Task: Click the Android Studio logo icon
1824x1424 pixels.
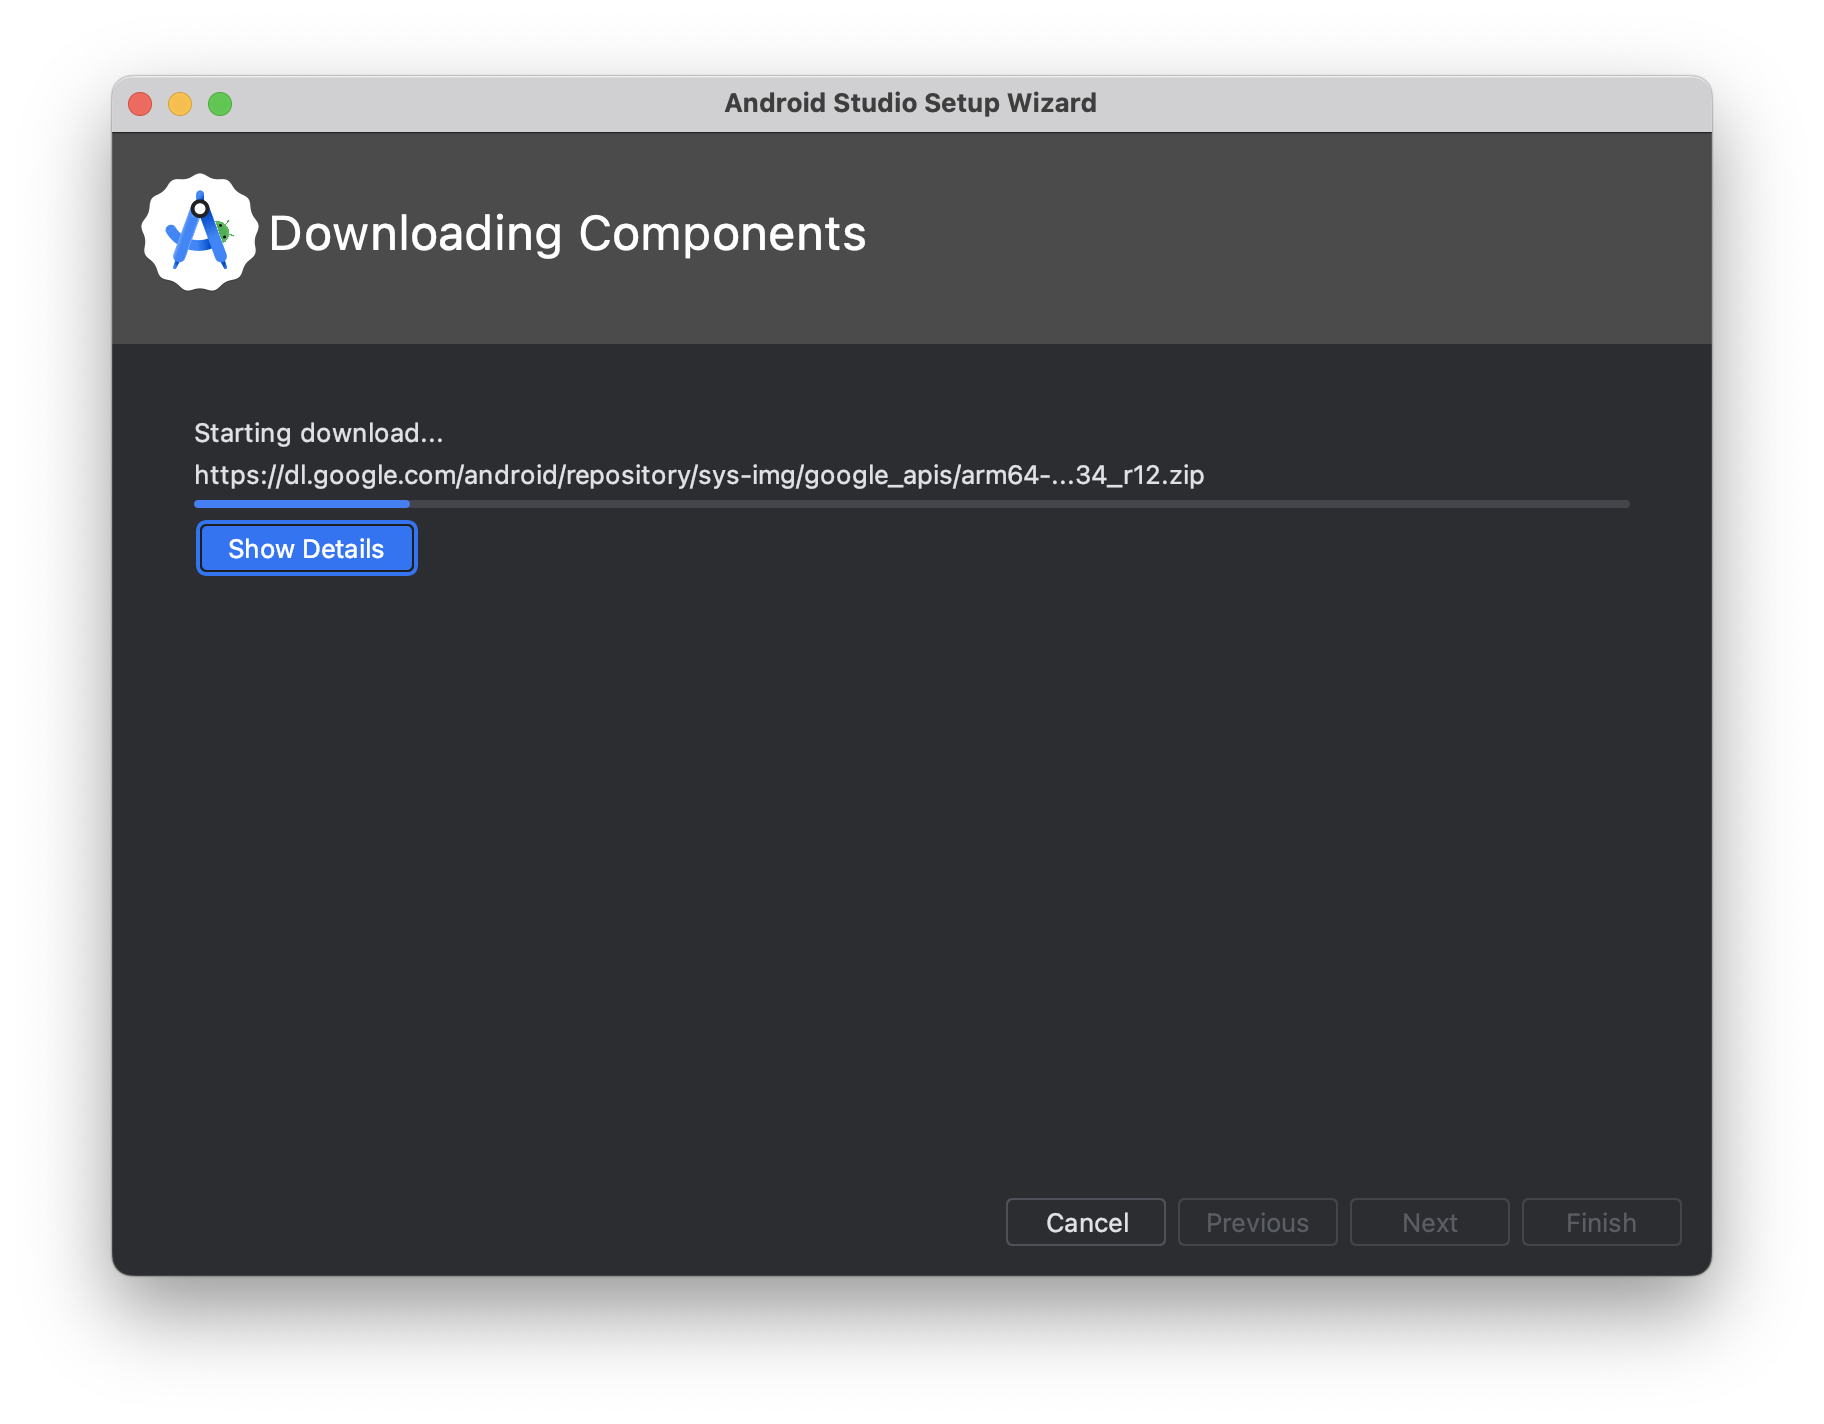Action: [x=200, y=232]
